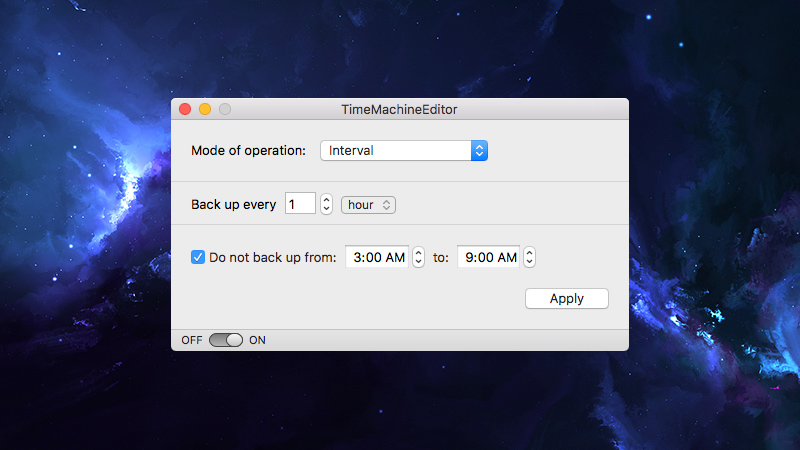Screen dimensions: 800x450
Task: Uncheck Do not back up from checkbox
Action: 198,257
